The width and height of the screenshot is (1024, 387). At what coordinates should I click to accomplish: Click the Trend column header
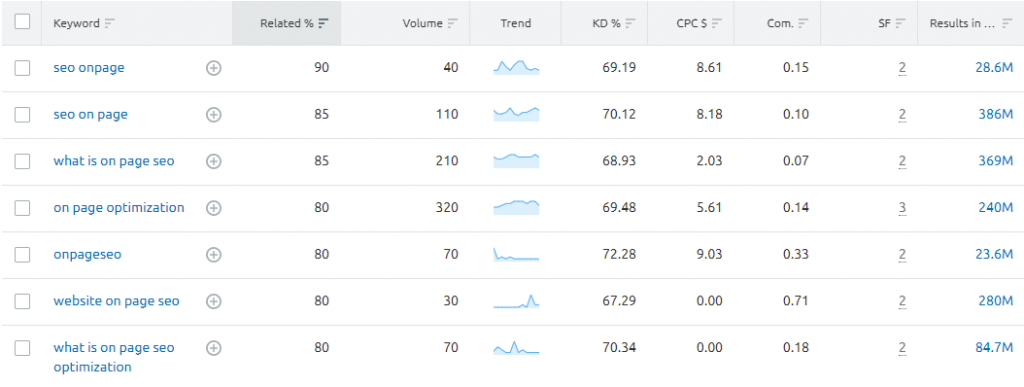pos(516,23)
